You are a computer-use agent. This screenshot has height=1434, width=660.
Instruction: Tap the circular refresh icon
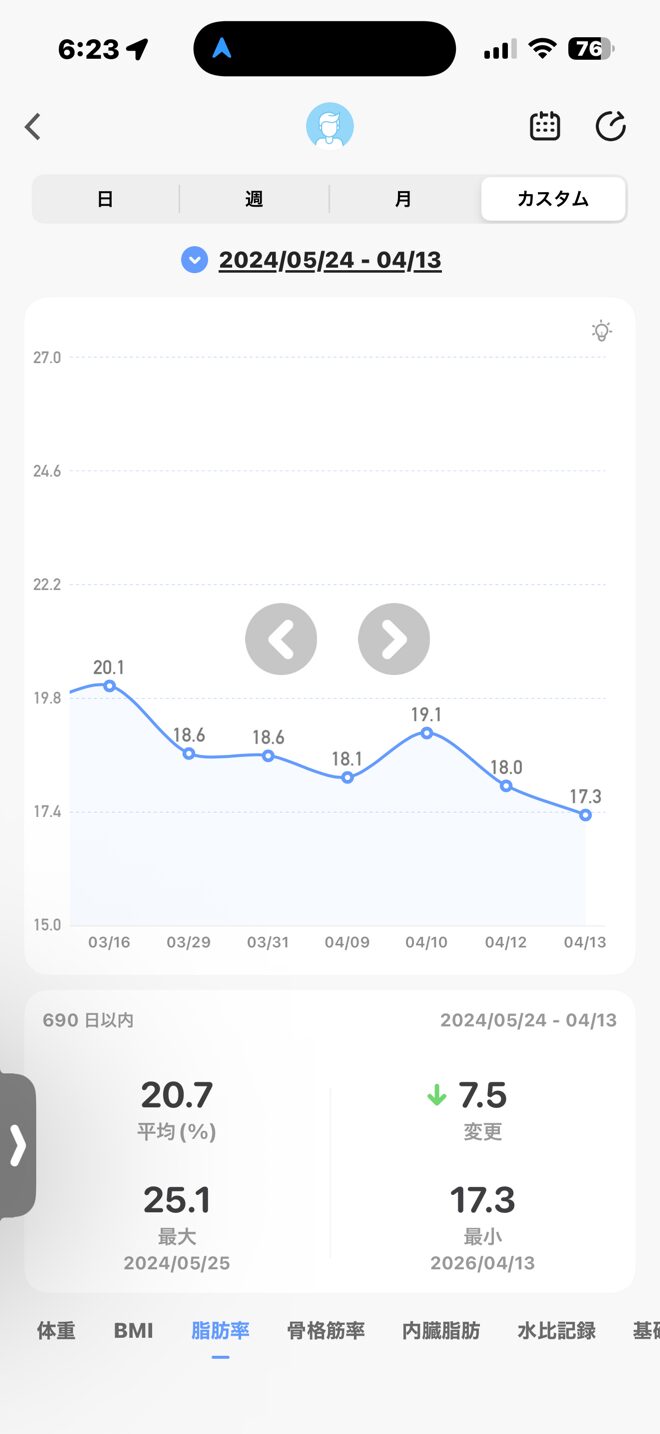point(610,126)
